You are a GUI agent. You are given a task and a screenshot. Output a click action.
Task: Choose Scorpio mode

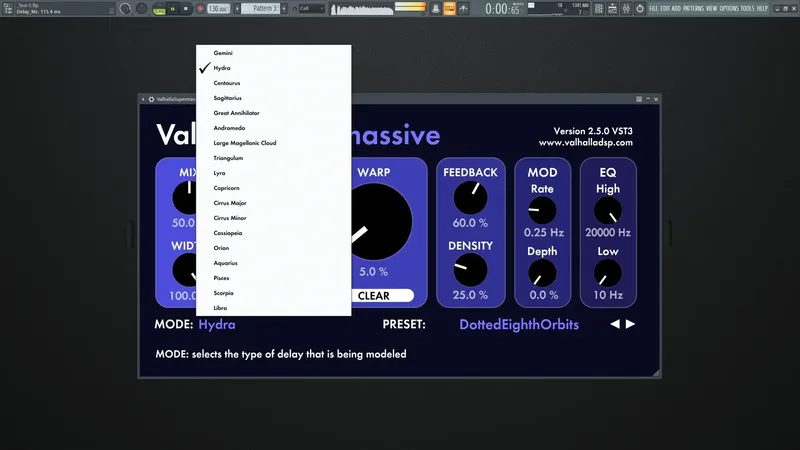tap(273, 293)
